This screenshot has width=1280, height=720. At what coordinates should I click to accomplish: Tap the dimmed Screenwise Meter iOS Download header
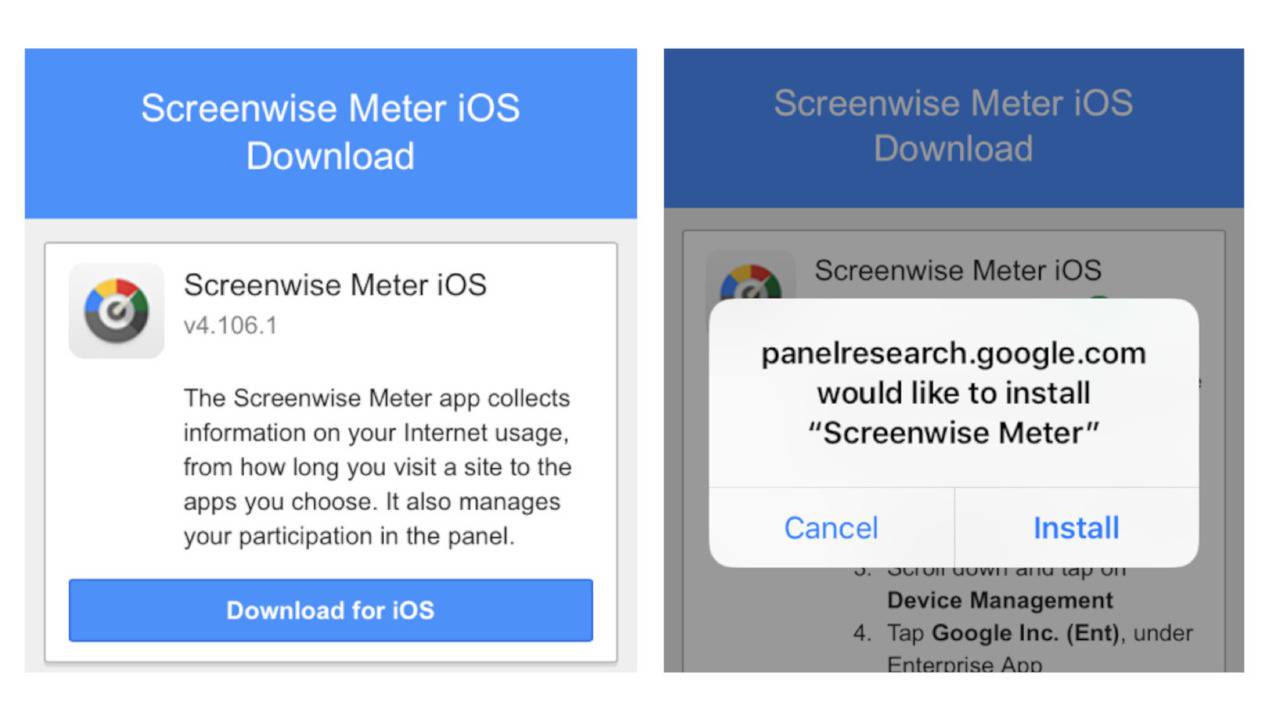click(x=954, y=126)
